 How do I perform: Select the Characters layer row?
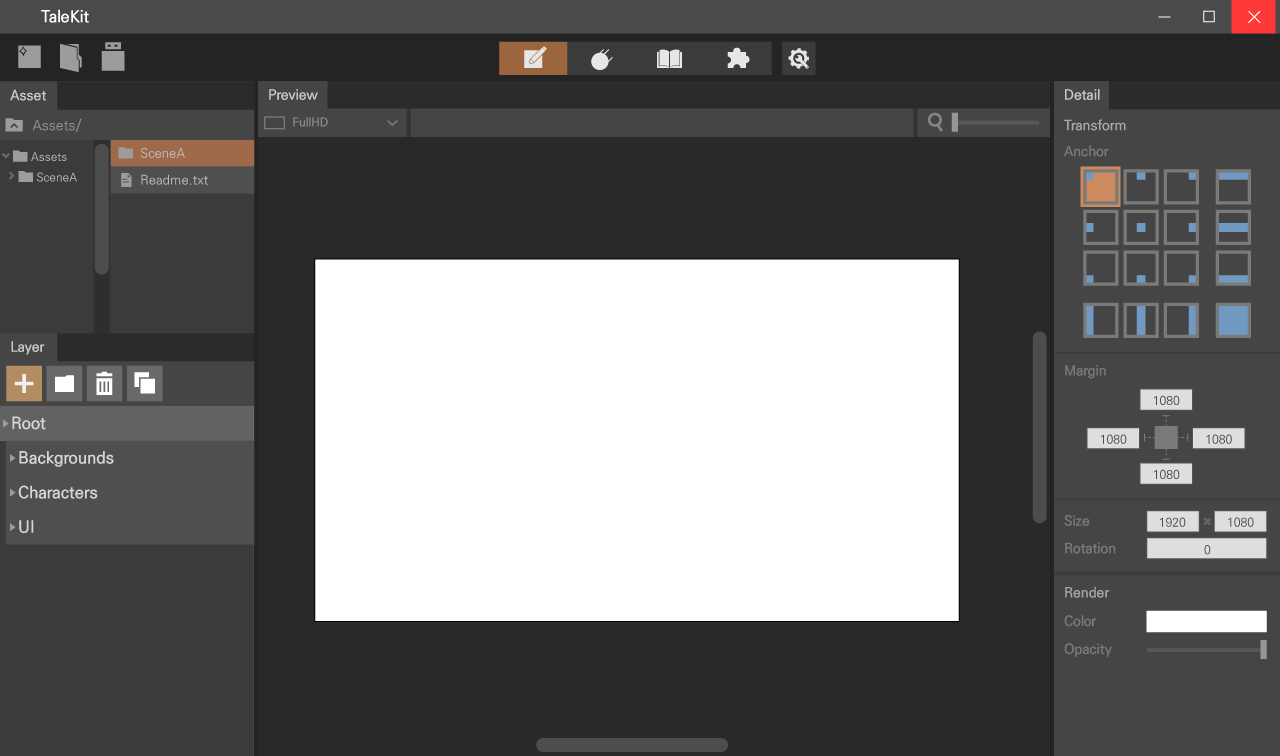[x=130, y=492]
